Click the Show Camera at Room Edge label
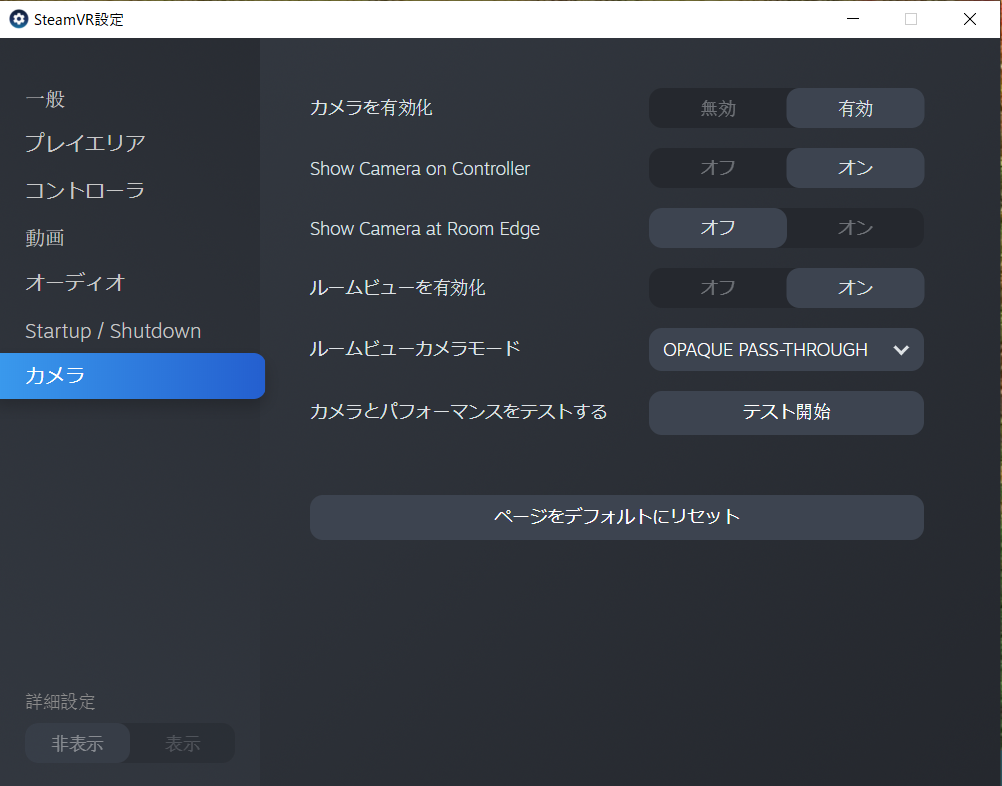The width and height of the screenshot is (1002, 786). (425, 229)
